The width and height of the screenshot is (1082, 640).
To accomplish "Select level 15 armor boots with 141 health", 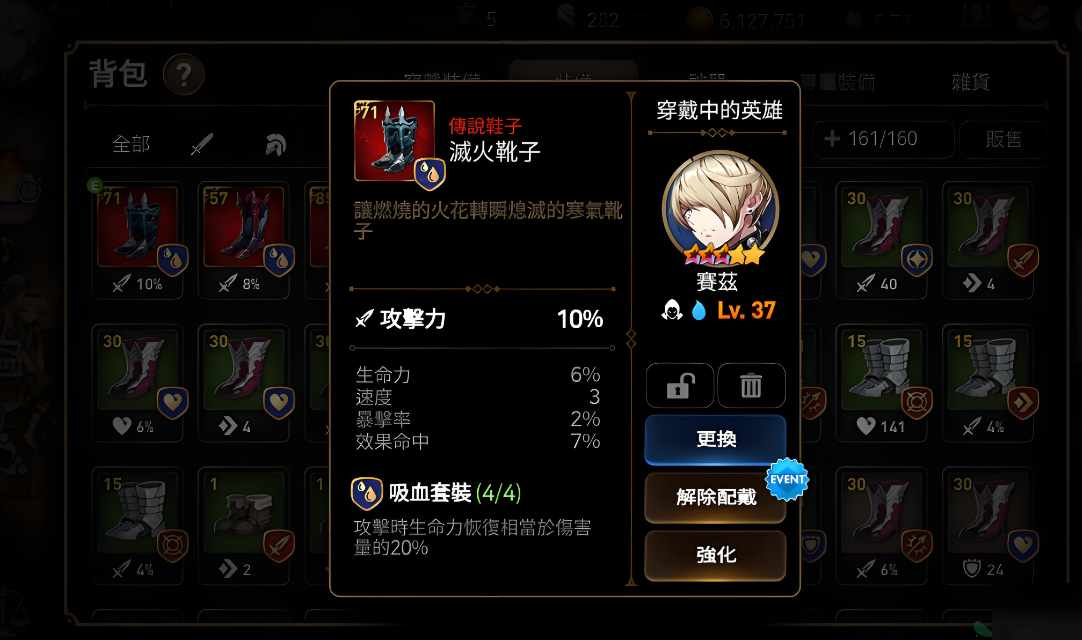I will [x=881, y=383].
